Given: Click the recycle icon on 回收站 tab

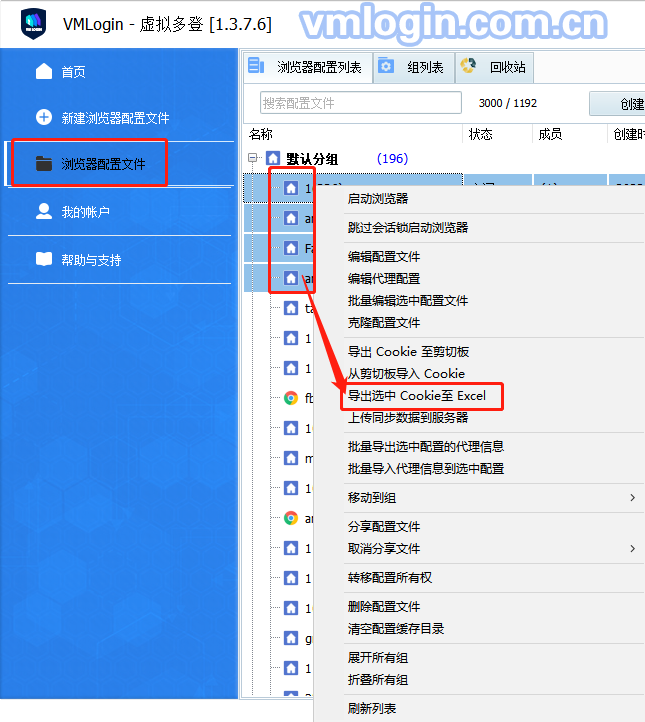Looking at the screenshot, I should point(468,66).
